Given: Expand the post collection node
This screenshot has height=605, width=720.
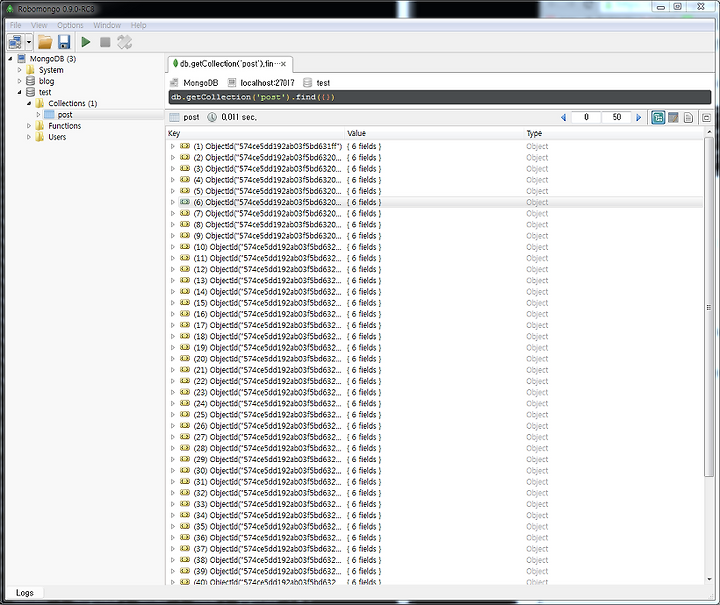Looking at the screenshot, I should point(38,115).
